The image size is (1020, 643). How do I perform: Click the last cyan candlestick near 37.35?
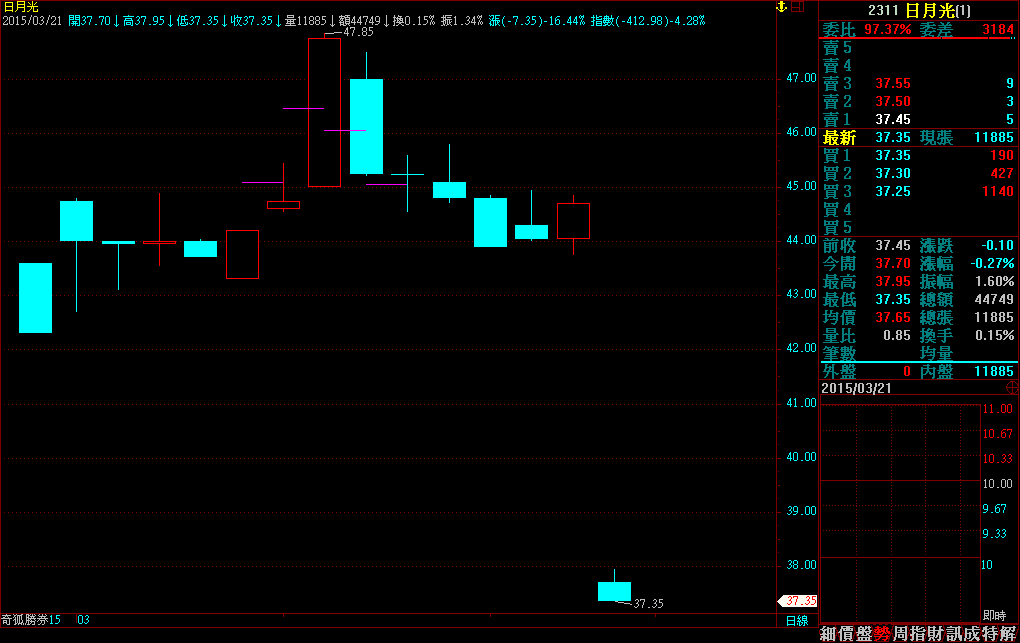(614, 591)
